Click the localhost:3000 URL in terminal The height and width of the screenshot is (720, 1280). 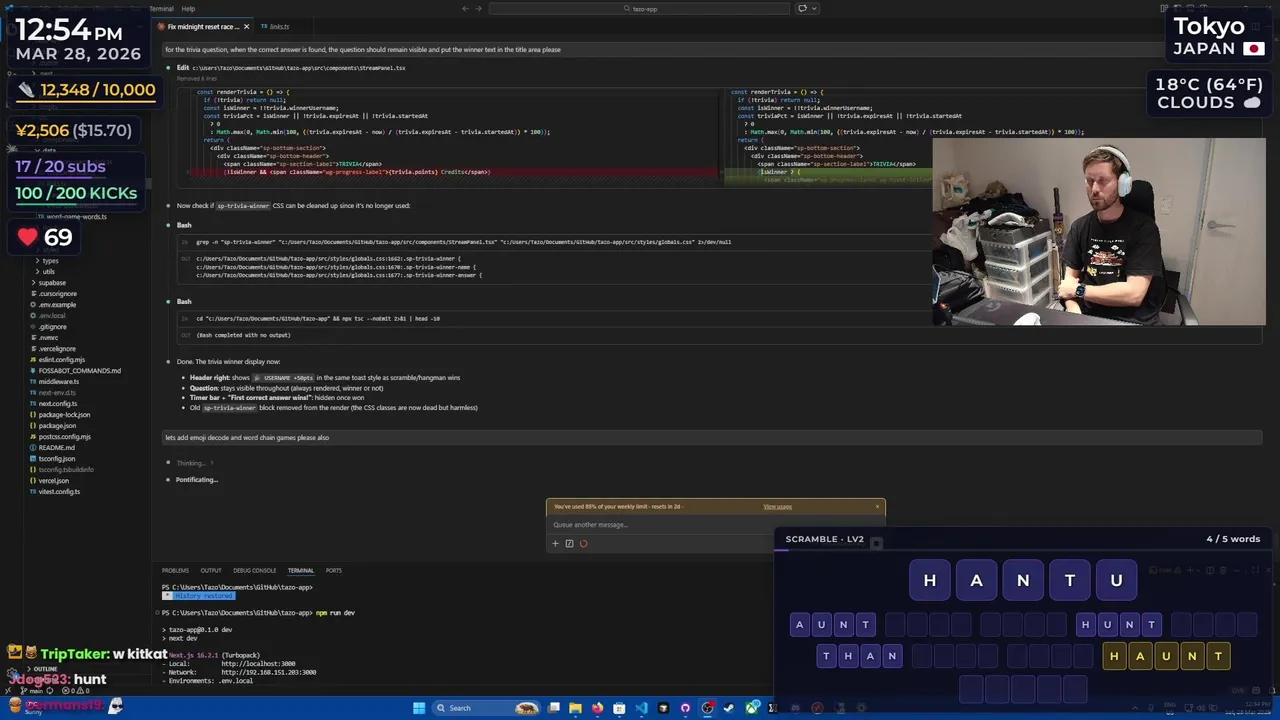coord(258,664)
